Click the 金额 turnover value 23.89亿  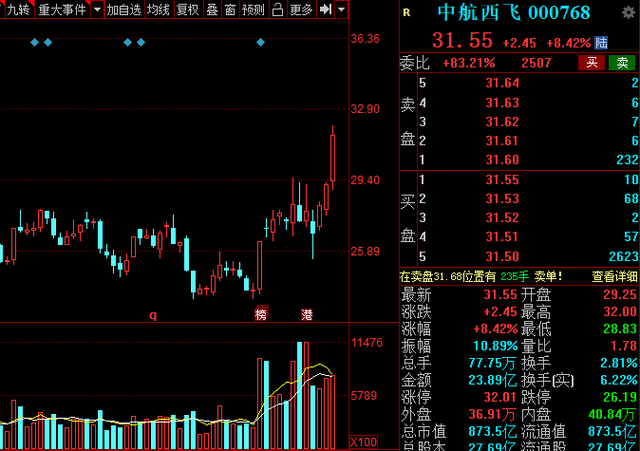(x=493, y=380)
